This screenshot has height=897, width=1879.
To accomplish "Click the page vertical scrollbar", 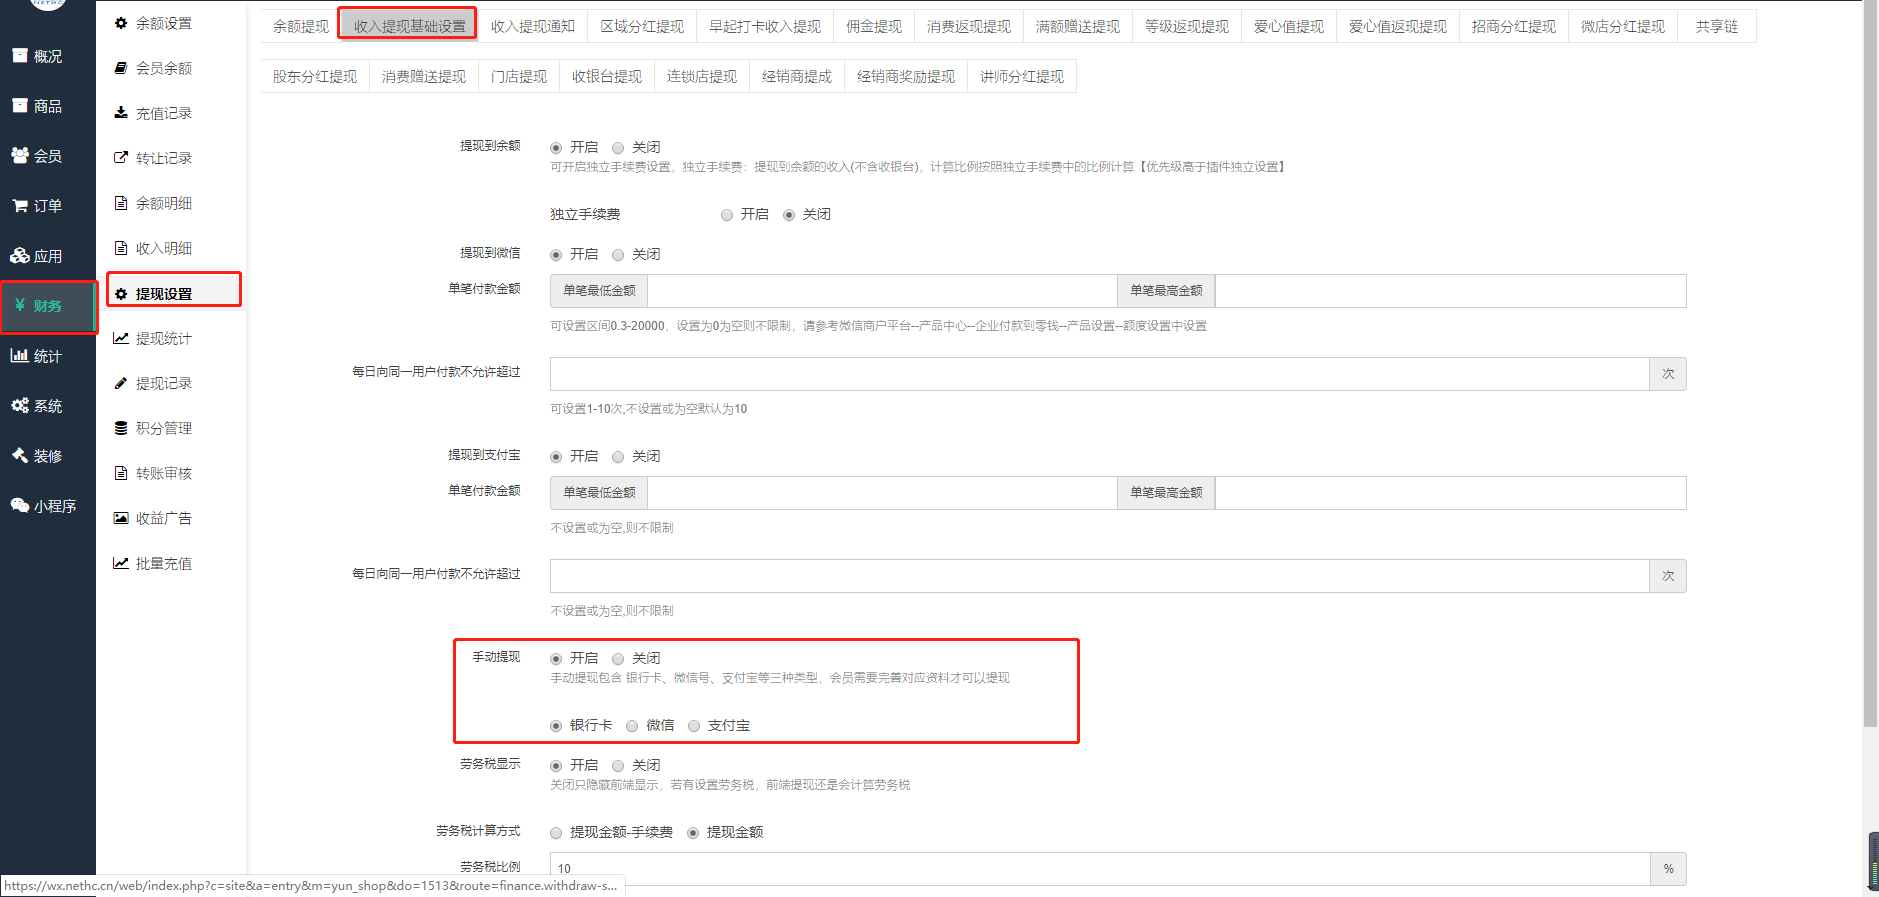I will (x=1870, y=363).
